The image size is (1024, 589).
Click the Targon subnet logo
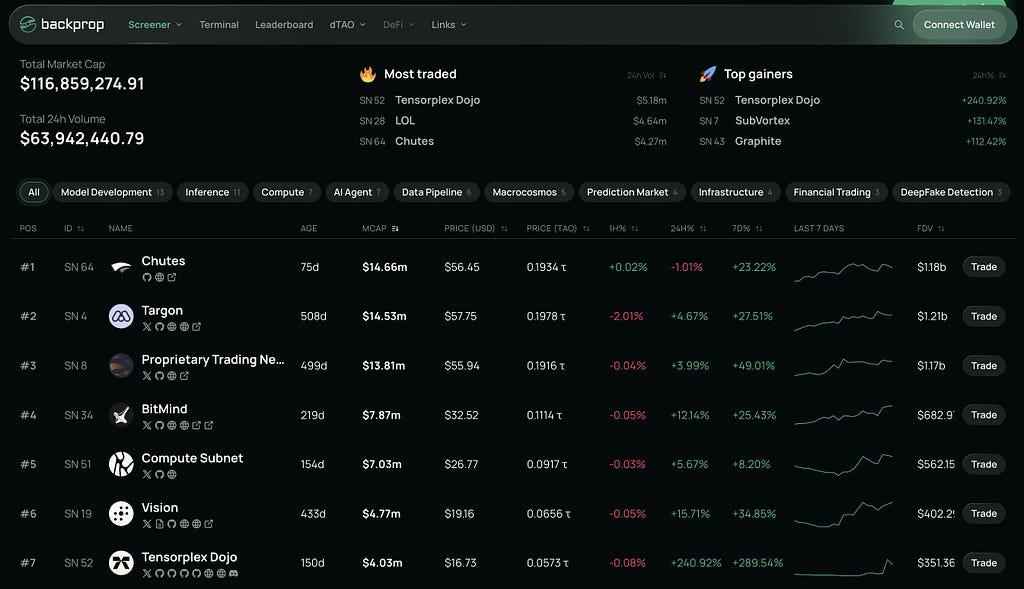[x=121, y=316]
